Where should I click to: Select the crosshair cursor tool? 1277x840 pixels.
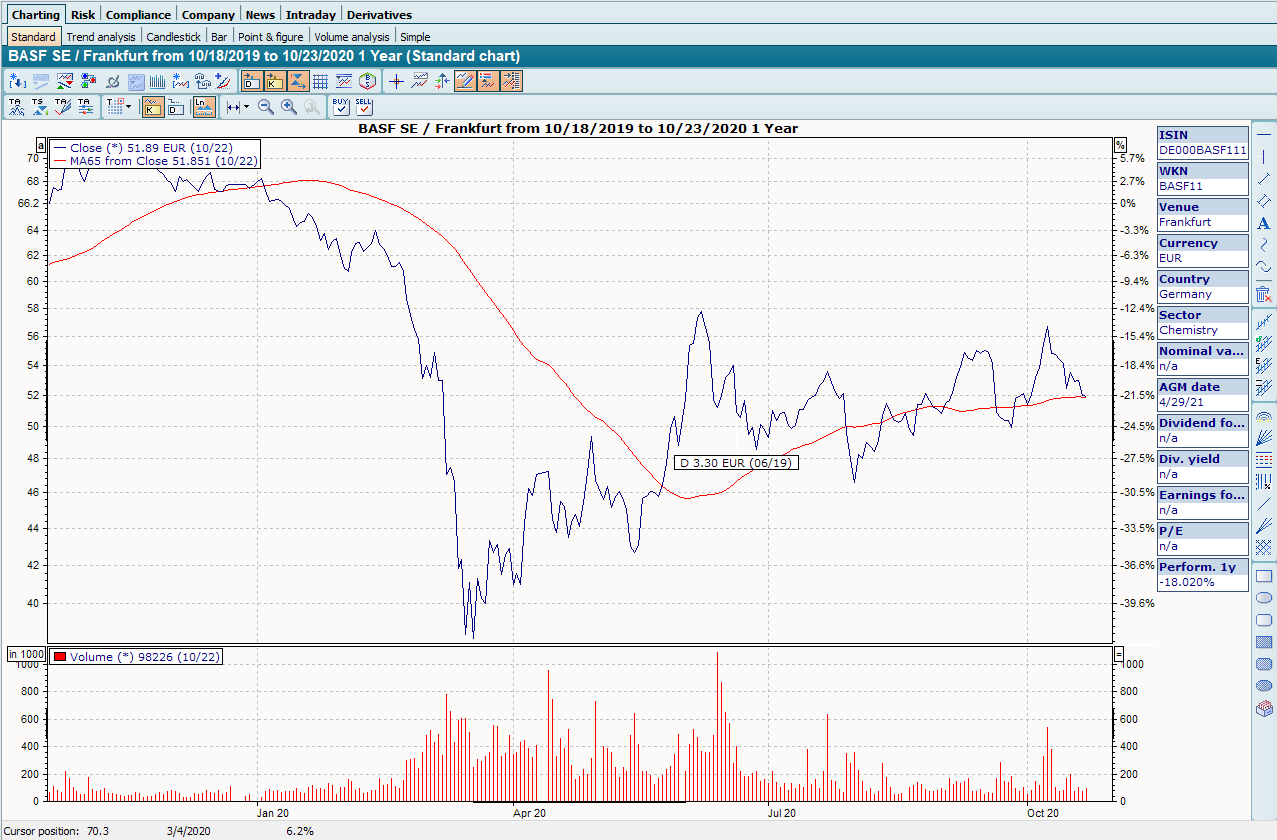(x=396, y=81)
